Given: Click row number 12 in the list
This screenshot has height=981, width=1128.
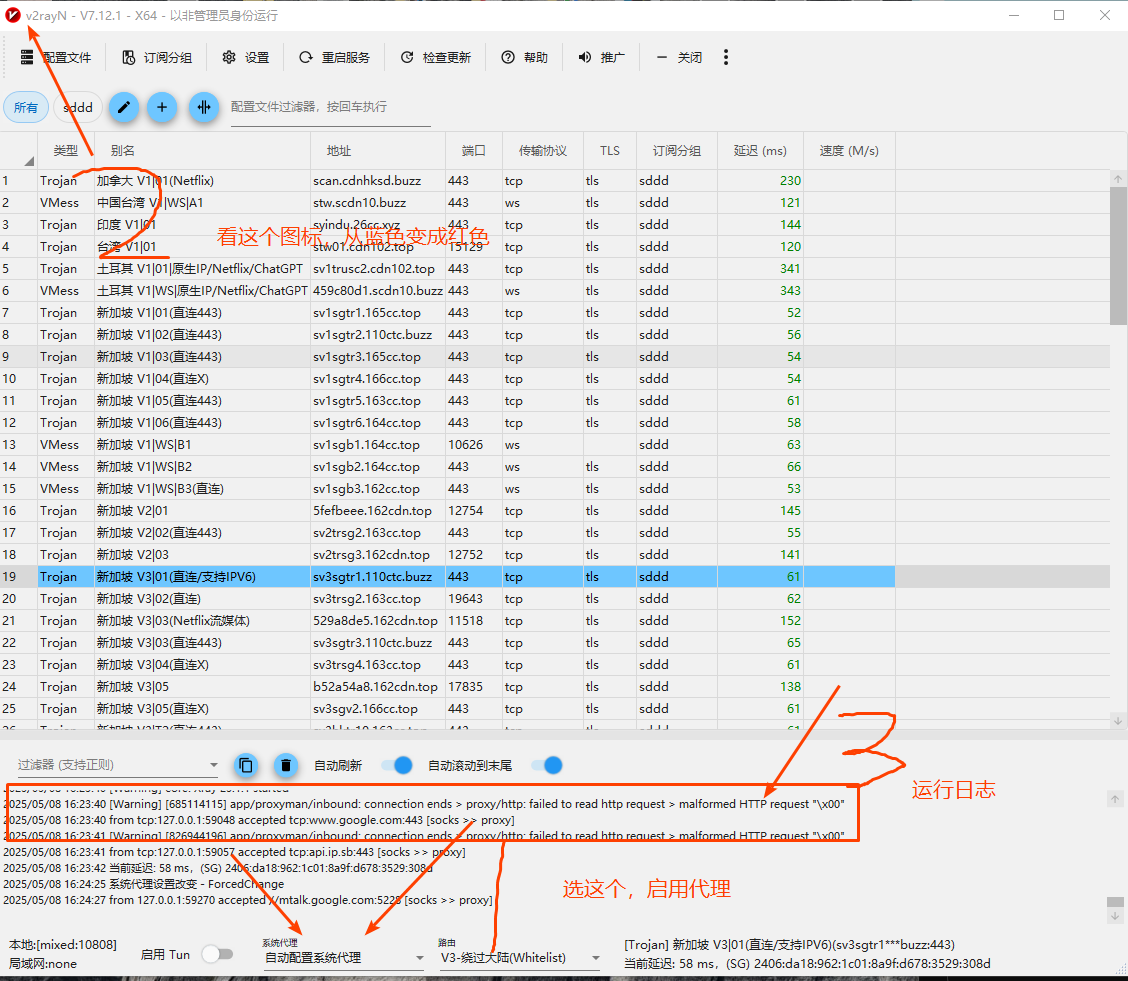Looking at the screenshot, I should (9, 423).
